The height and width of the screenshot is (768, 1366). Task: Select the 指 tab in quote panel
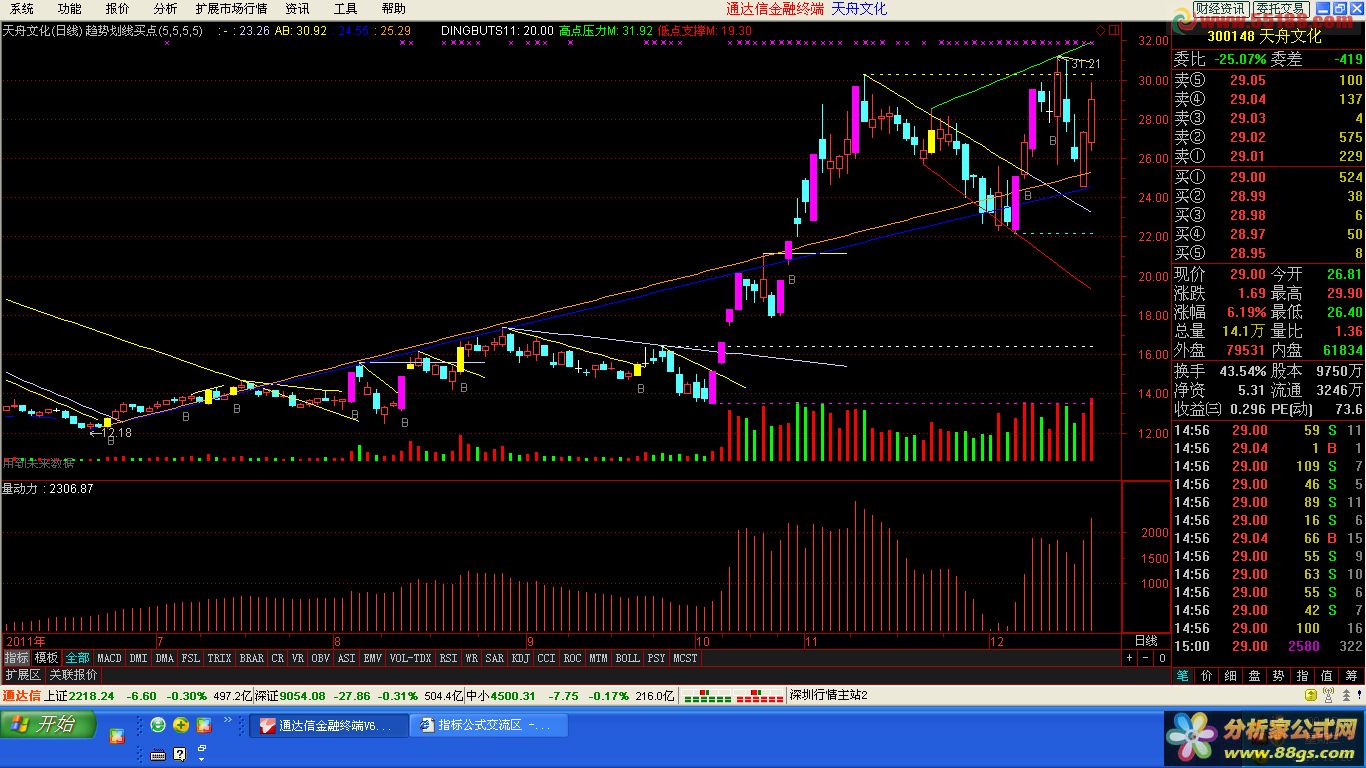pos(1303,676)
